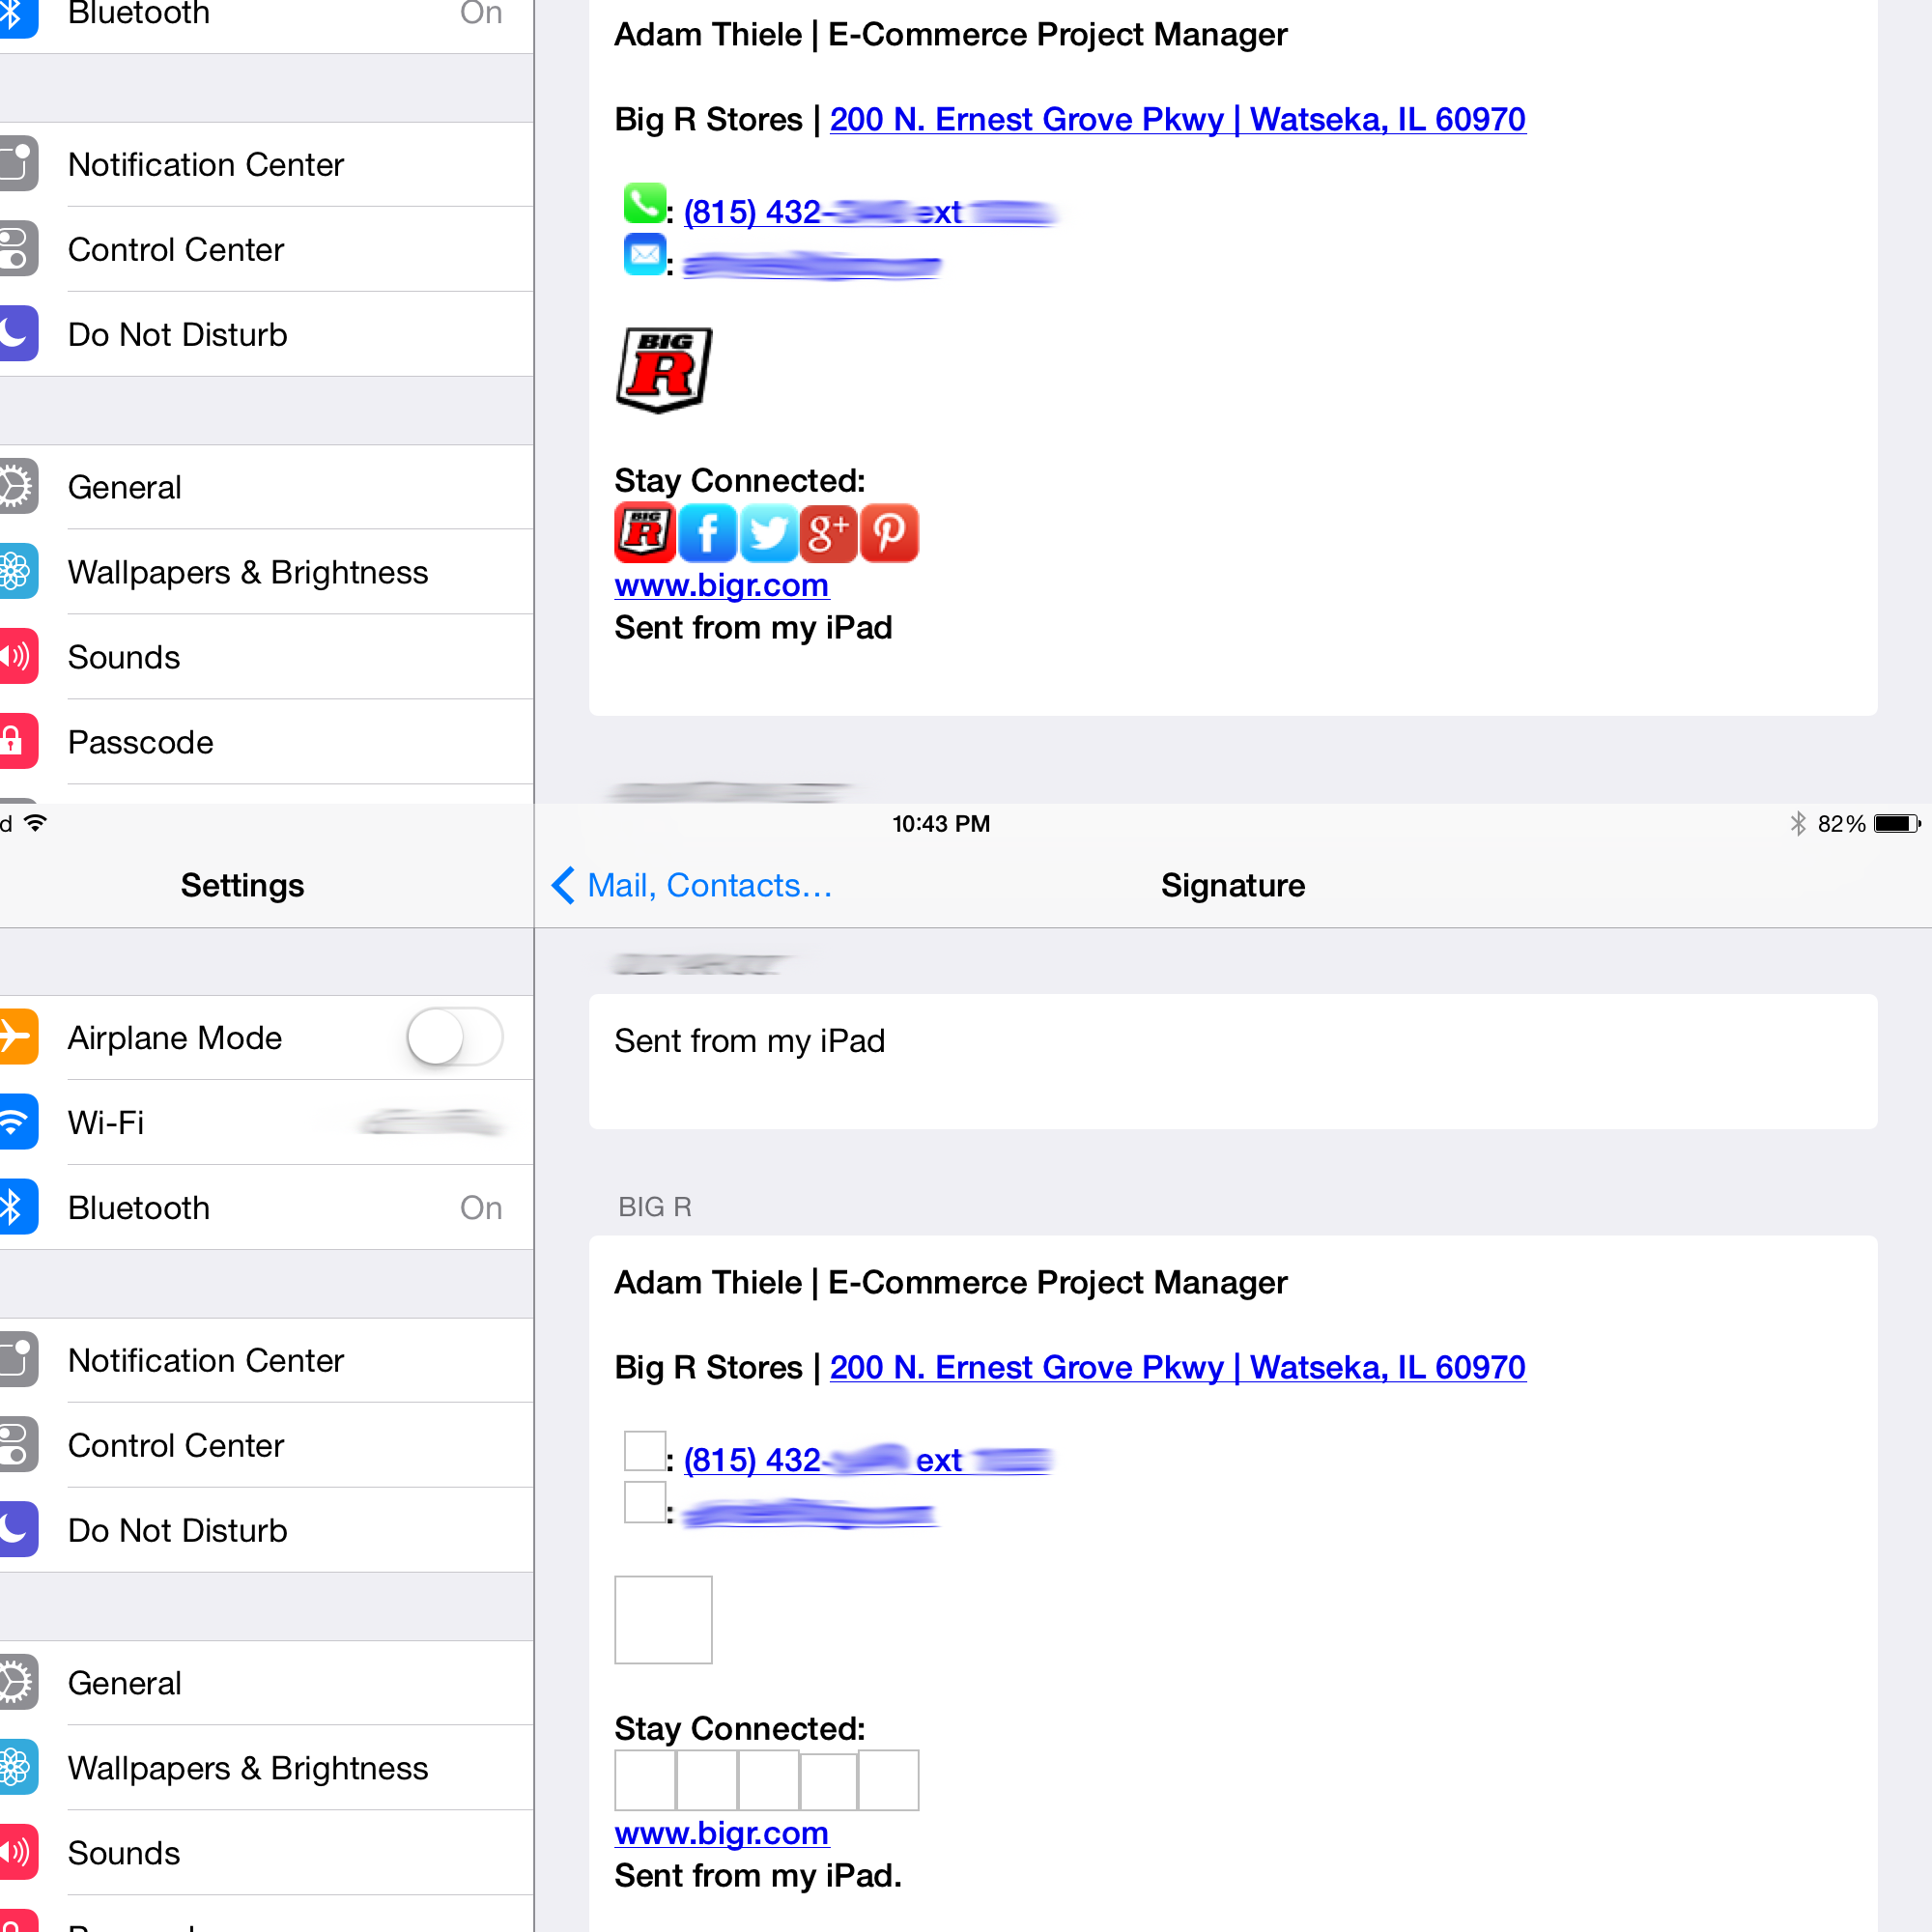The width and height of the screenshot is (1932, 1932).
Task: Open the www.bigr.com link in the lower signature
Action: coord(721,1833)
